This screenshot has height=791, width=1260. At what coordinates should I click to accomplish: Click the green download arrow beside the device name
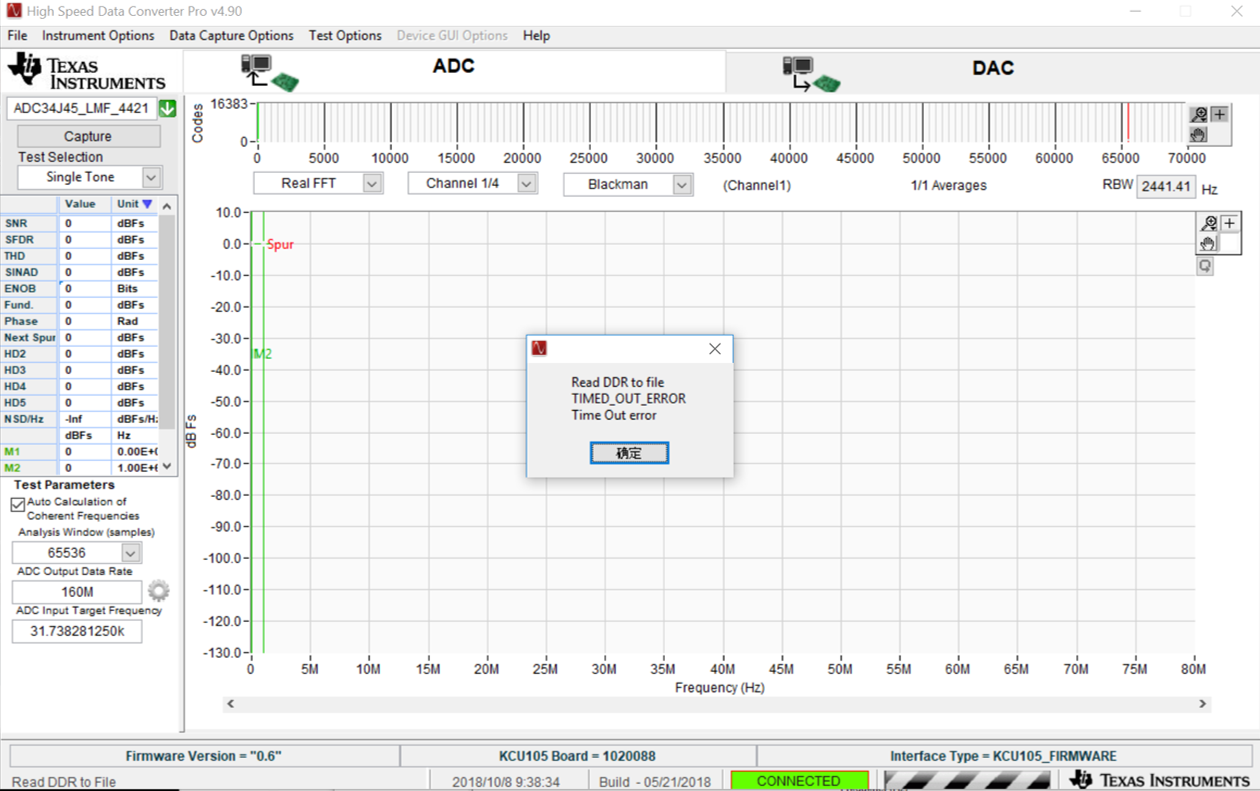(x=167, y=108)
